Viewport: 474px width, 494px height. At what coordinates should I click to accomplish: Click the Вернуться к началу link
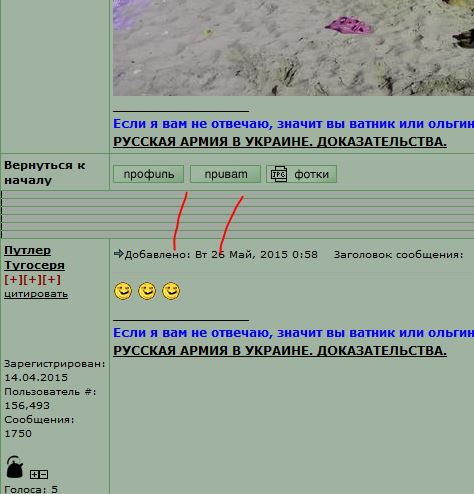pyautogui.click(x=45, y=173)
